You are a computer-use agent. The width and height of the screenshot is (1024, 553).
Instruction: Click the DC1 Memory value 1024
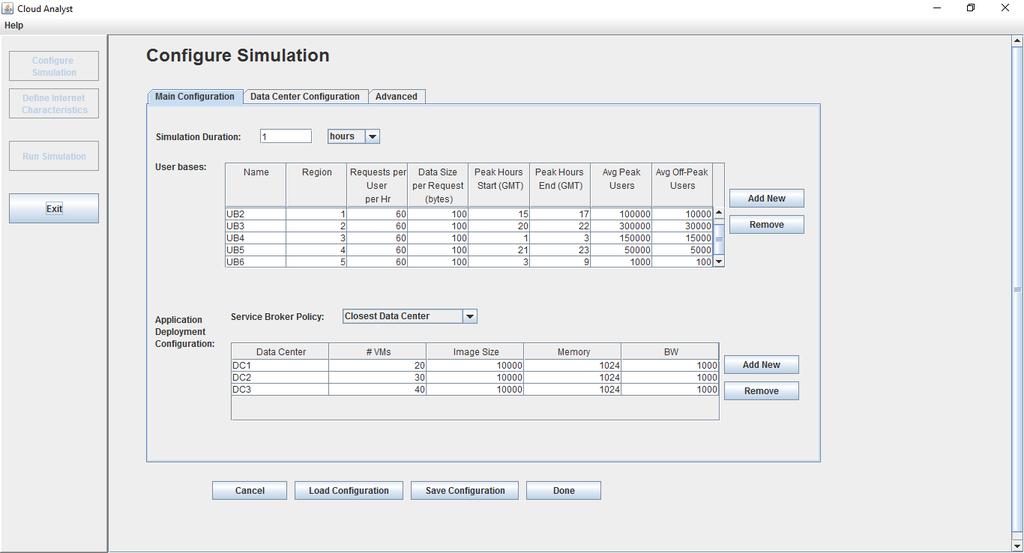[x=573, y=366]
